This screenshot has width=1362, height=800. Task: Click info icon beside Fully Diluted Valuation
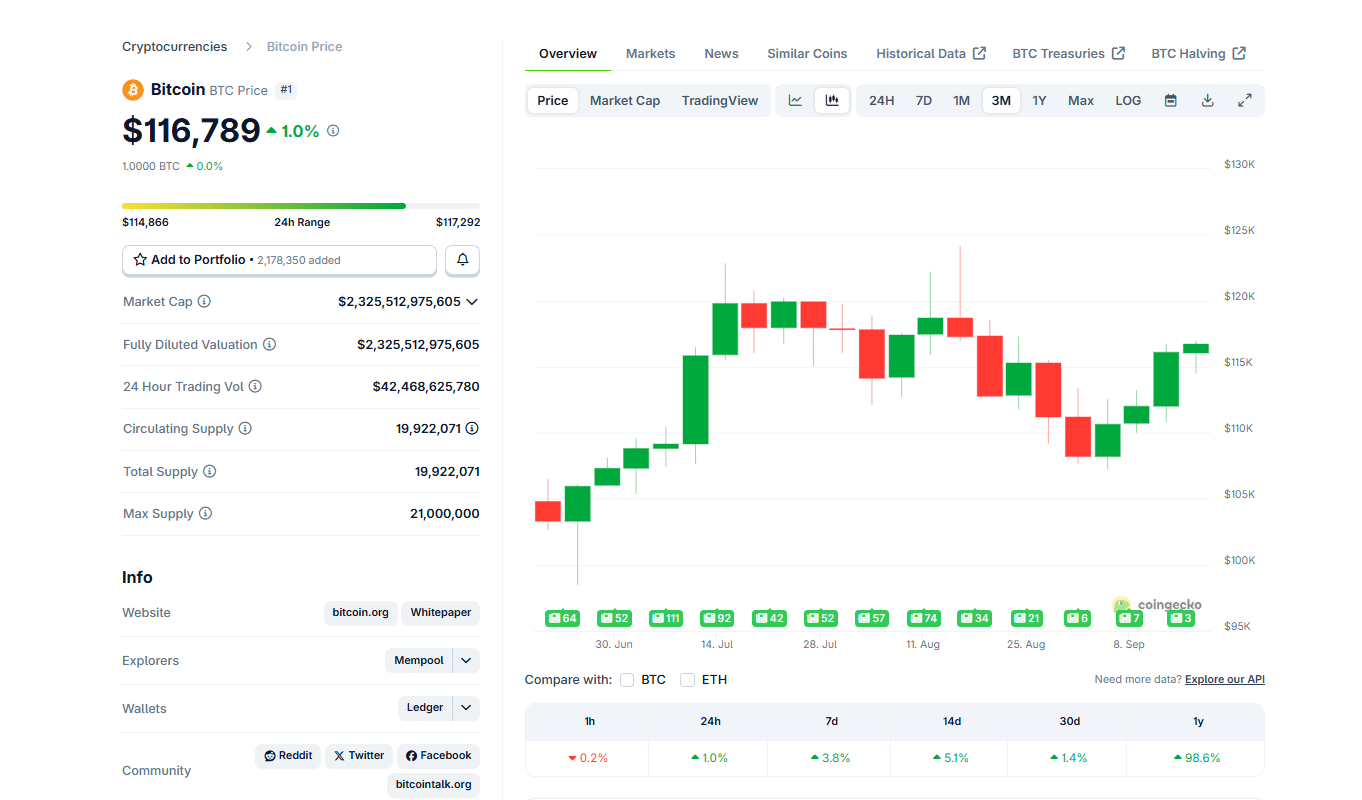[269, 345]
